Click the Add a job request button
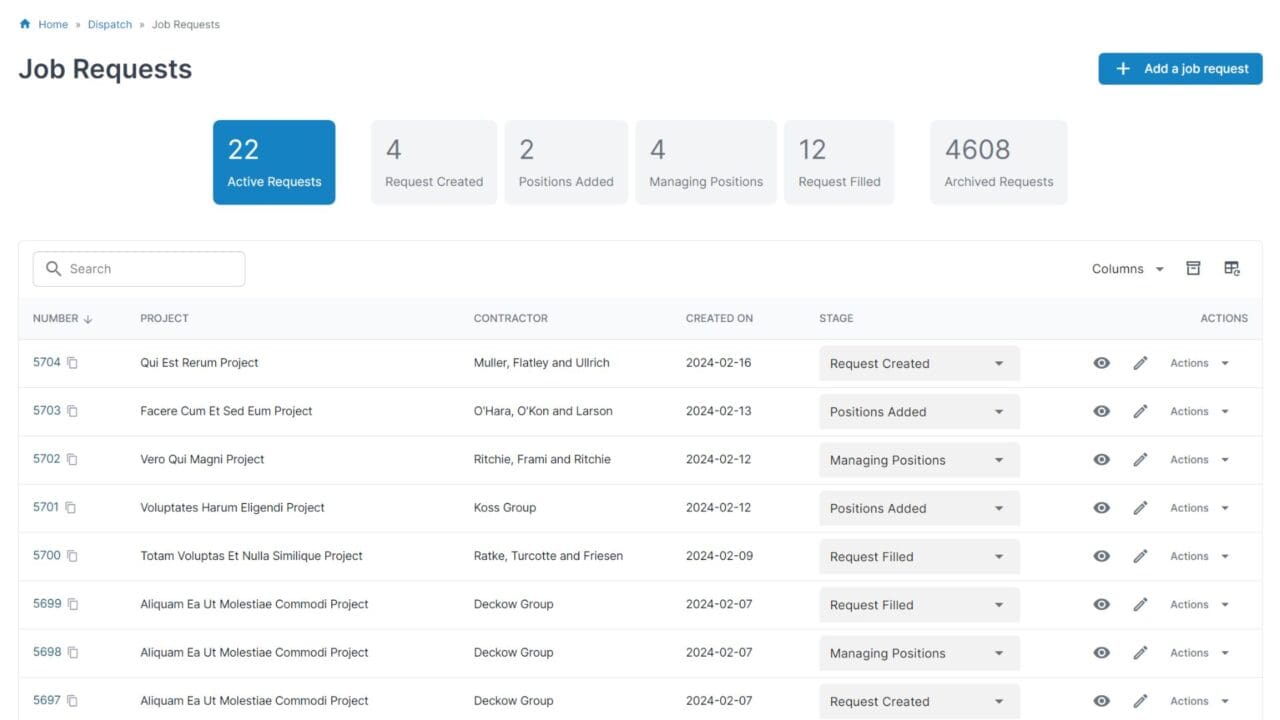This screenshot has height=720, width=1280. click(x=1180, y=68)
